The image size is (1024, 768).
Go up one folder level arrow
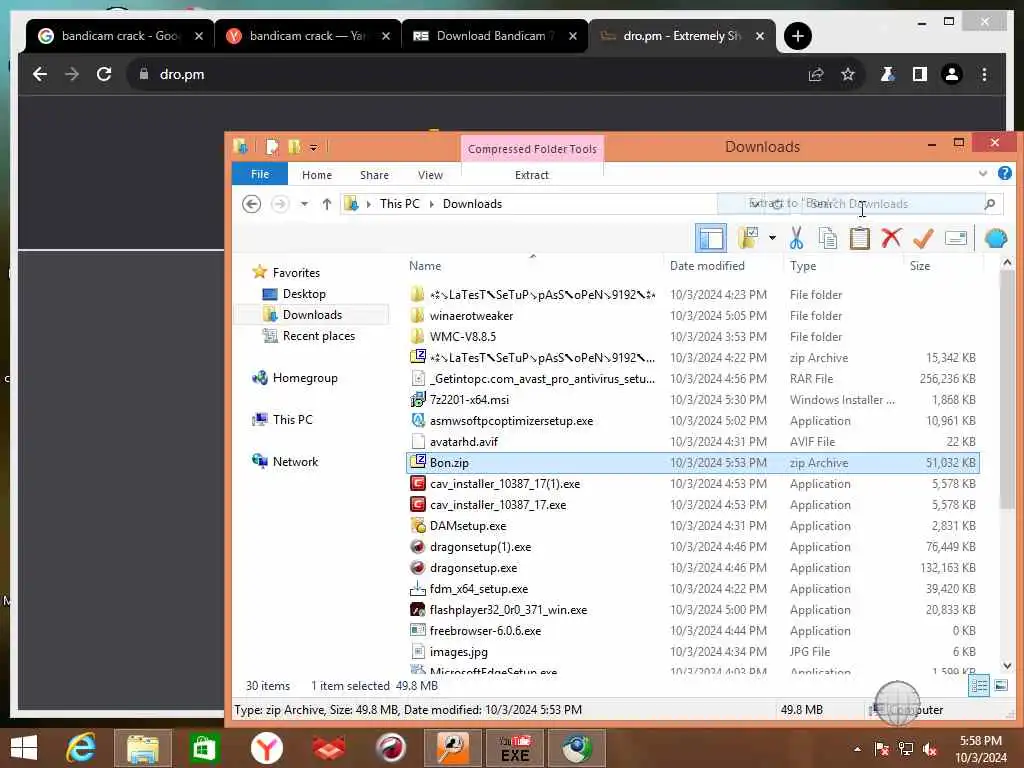click(327, 204)
